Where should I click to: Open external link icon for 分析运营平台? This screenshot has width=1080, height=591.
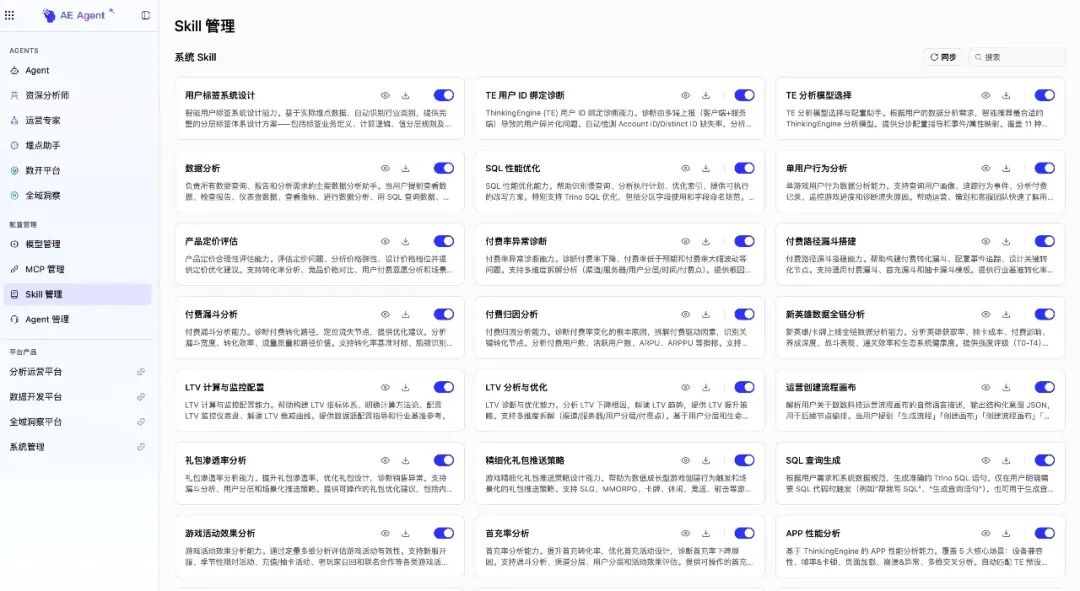[x=141, y=372]
